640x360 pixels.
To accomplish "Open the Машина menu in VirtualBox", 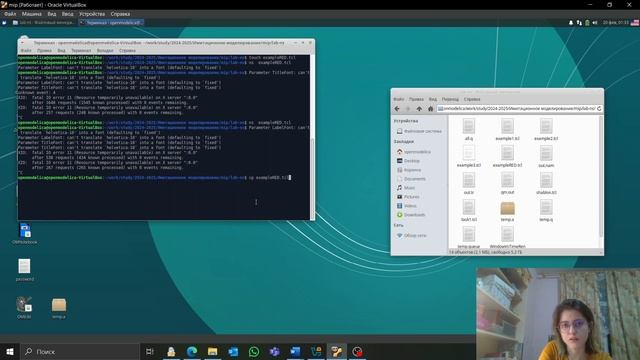I will [32, 14].
